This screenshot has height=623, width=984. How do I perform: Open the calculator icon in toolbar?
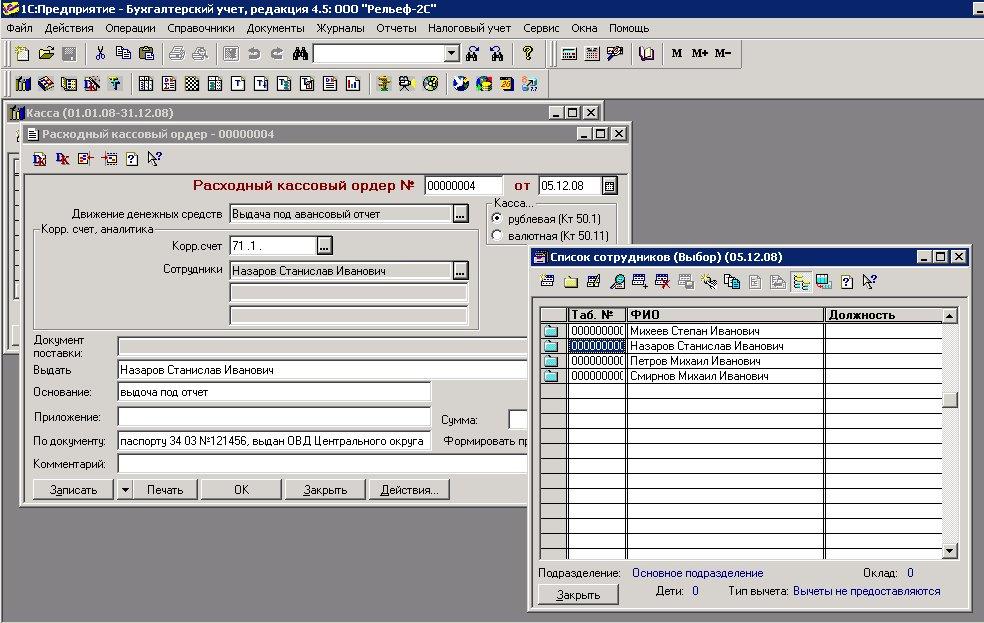click(x=569, y=54)
